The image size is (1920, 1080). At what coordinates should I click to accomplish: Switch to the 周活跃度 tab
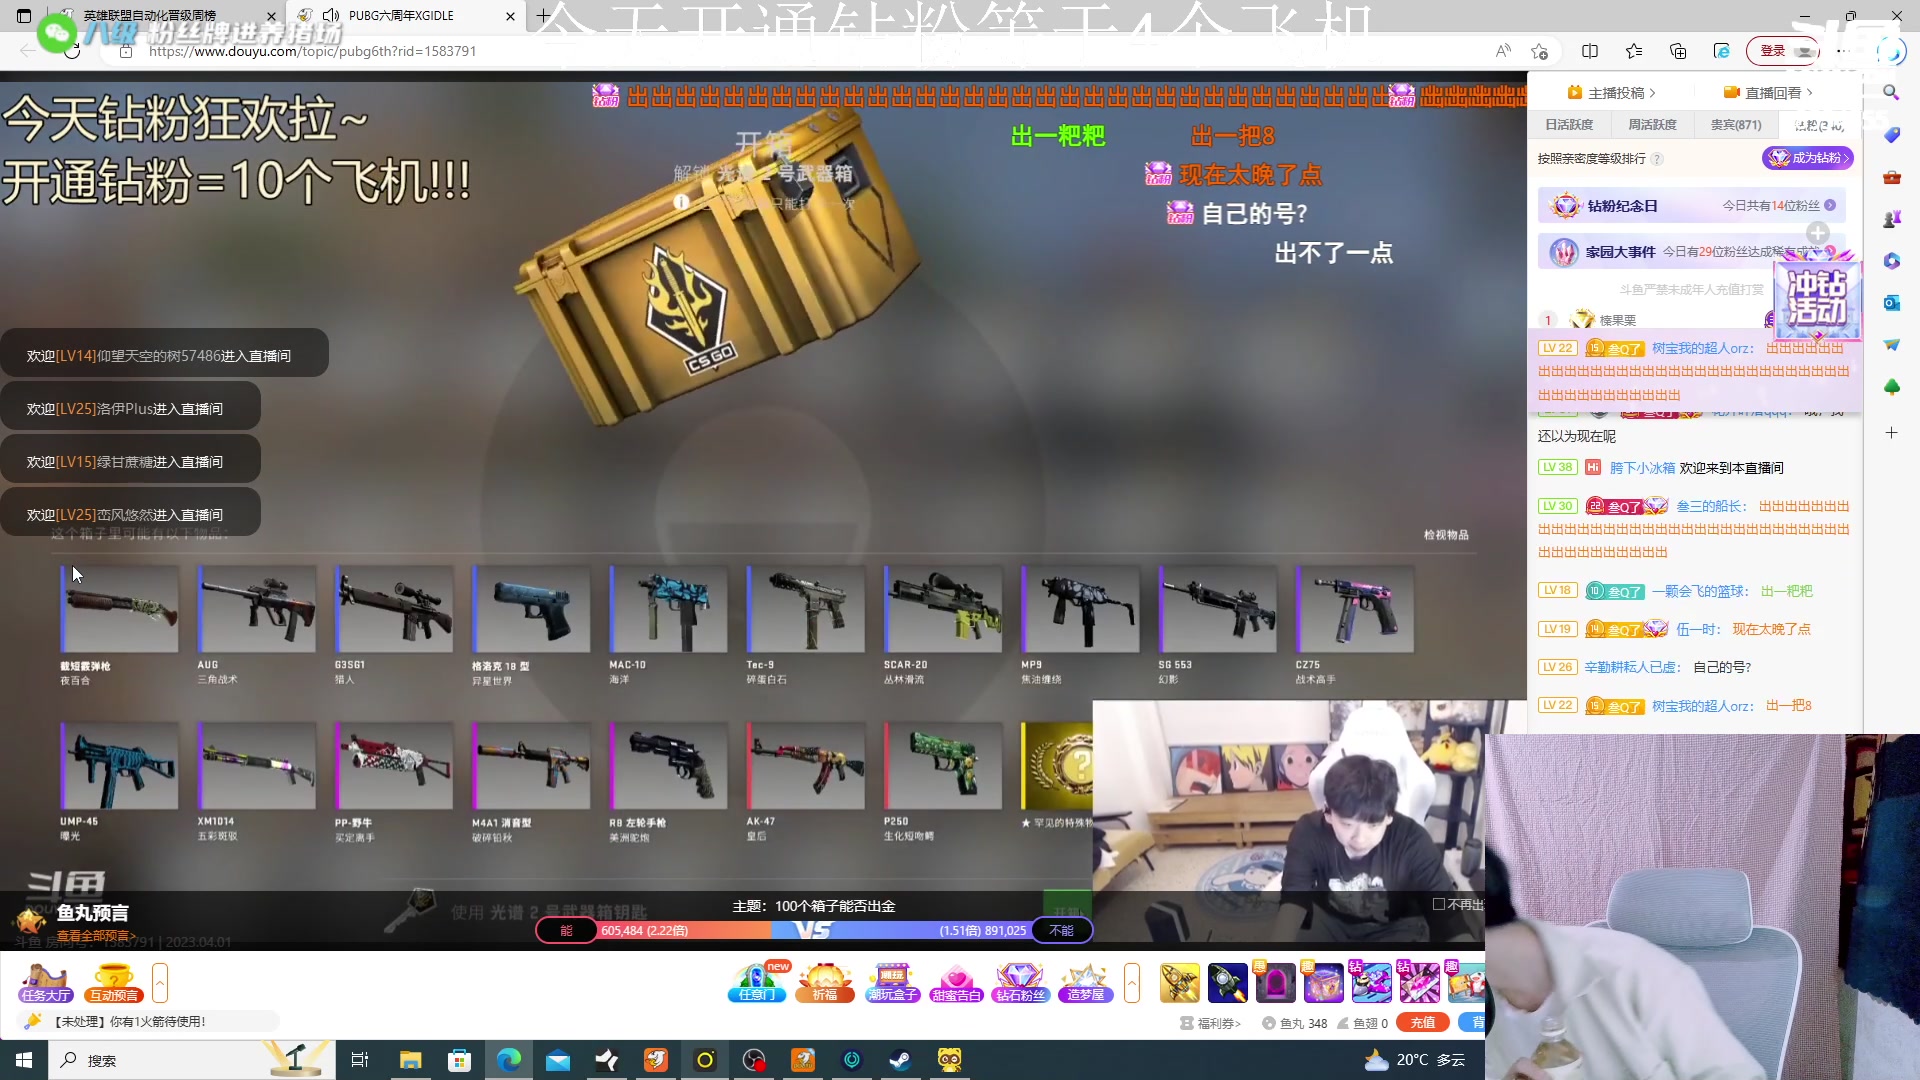tap(1651, 124)
